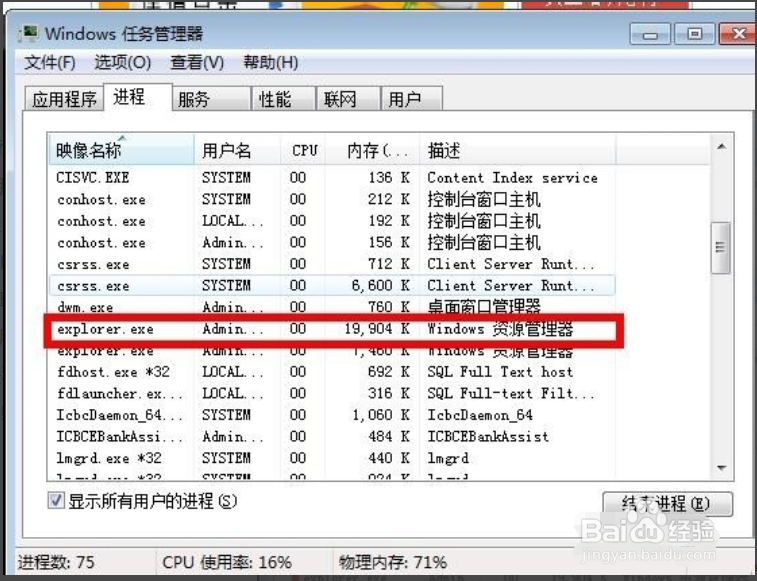Select csrss.exe row using 6,600 K
The image size is (757, 581).
[332, 285]
